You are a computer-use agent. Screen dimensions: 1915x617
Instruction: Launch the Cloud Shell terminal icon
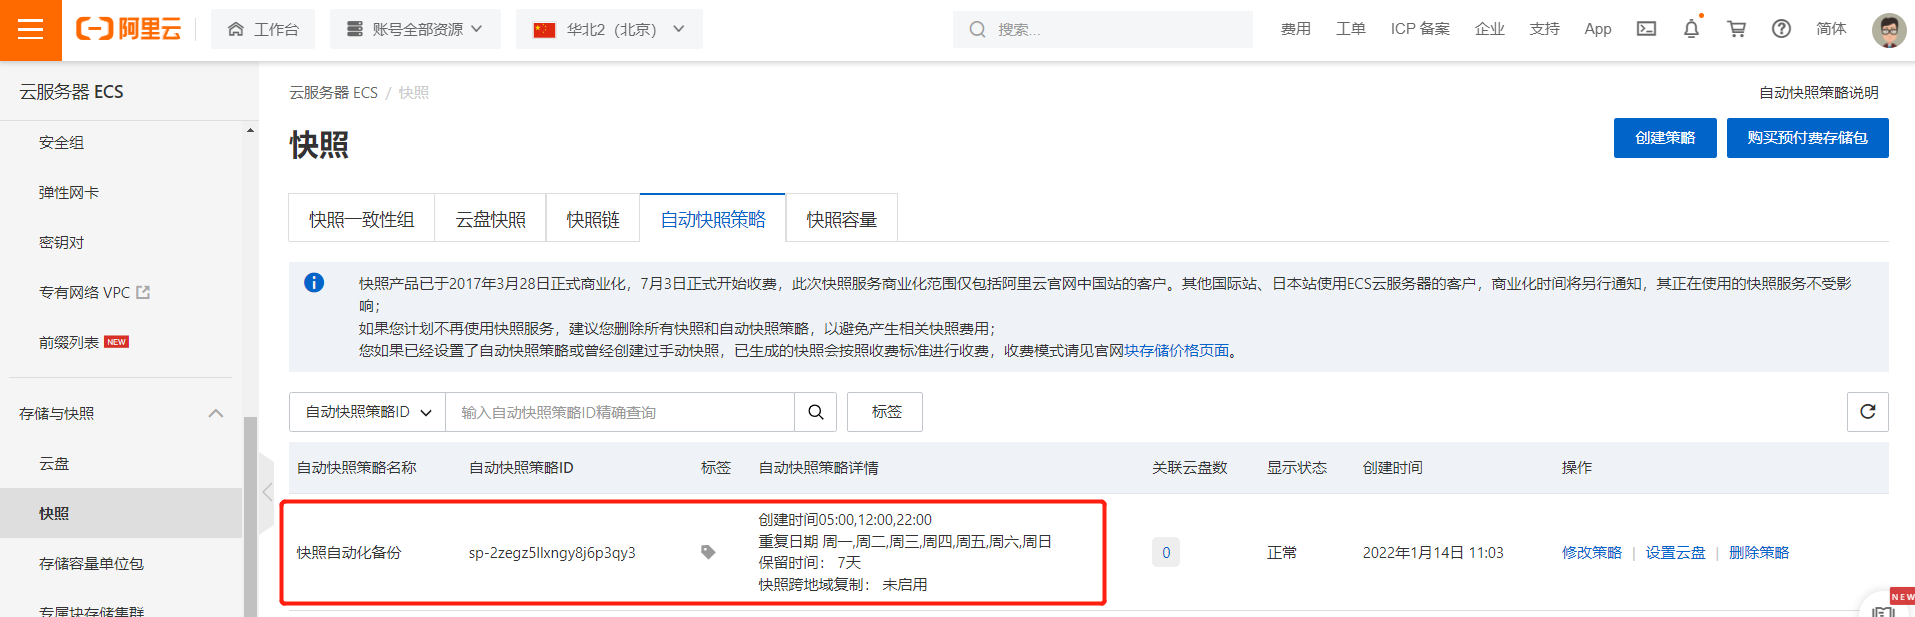tap(1646, 29)
